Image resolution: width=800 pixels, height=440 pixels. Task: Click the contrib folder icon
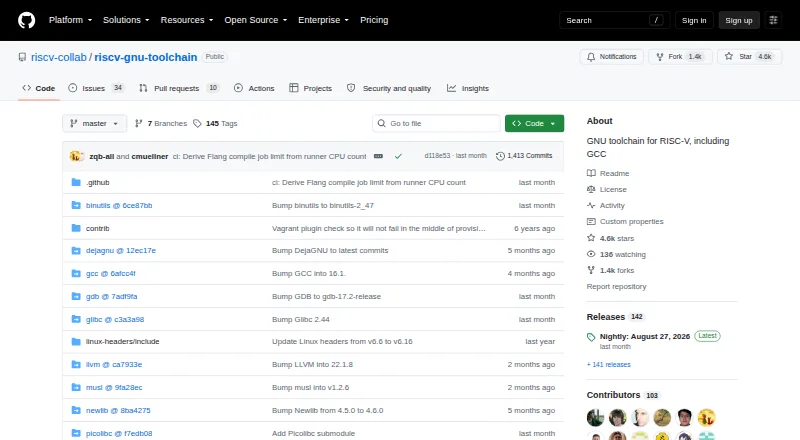[x=76, y=228]
